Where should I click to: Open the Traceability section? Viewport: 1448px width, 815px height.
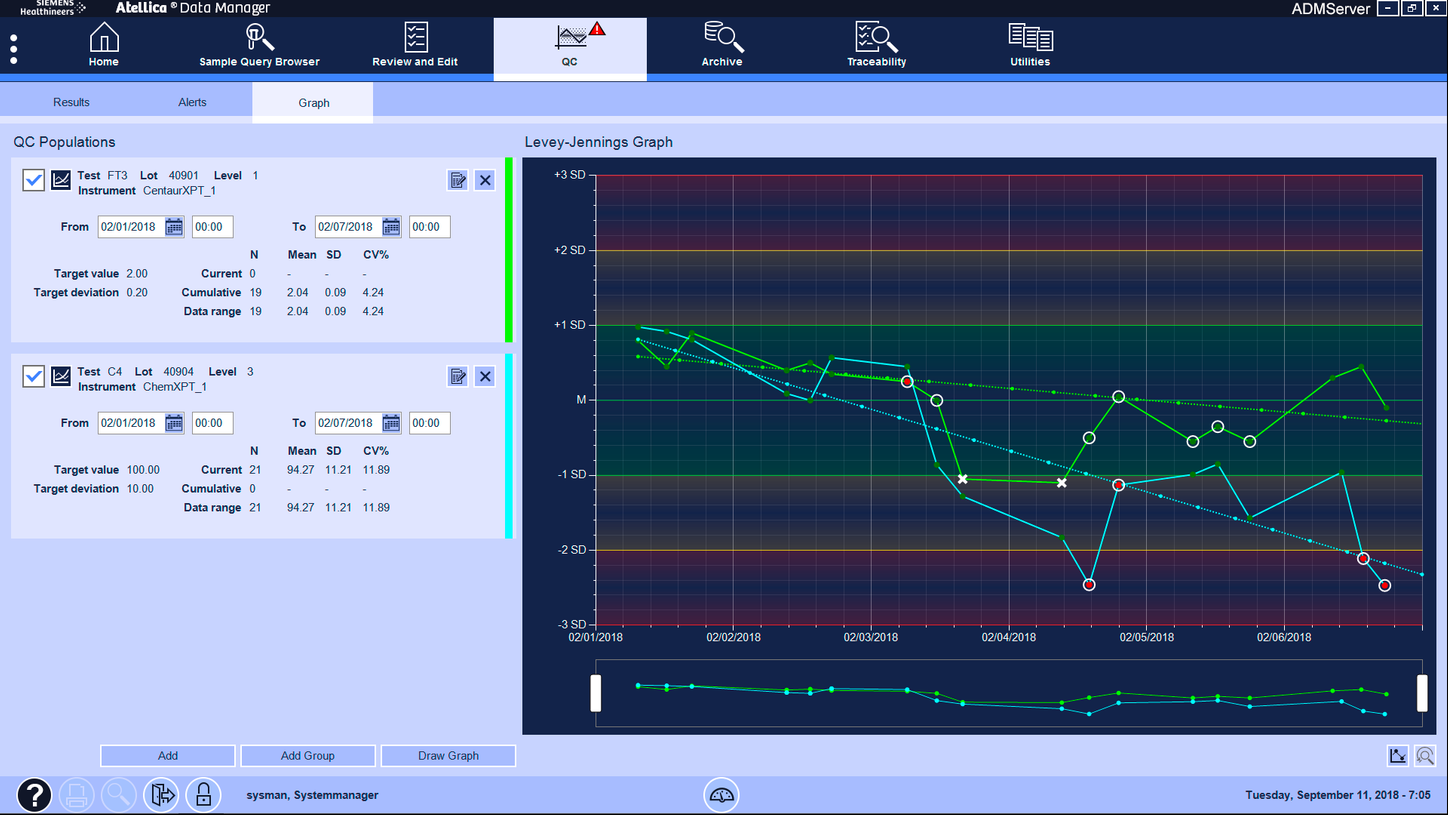tap(876, 45)
